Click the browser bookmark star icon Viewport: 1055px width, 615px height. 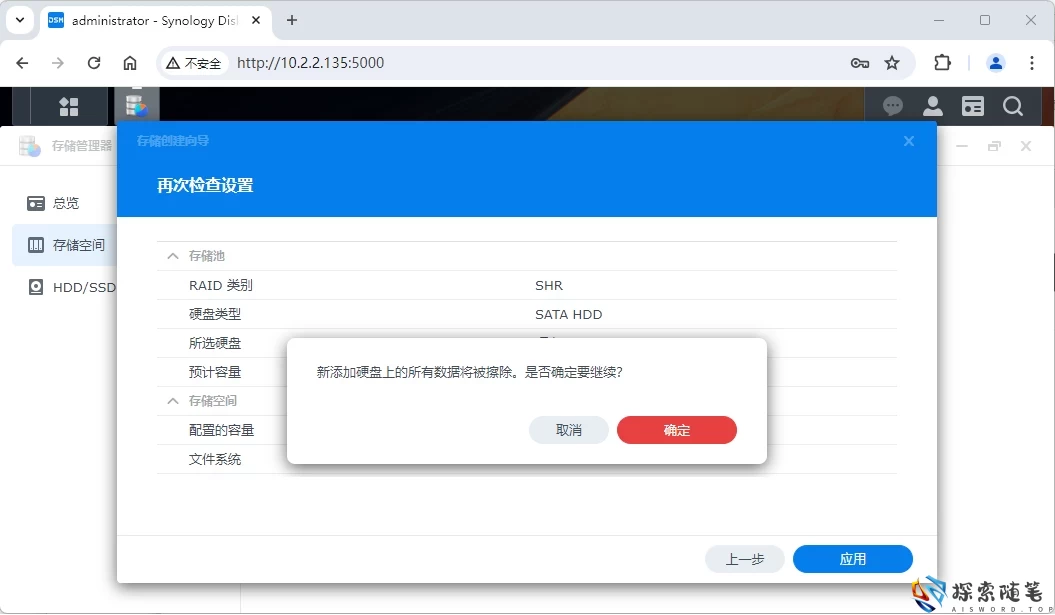point(892,62)
